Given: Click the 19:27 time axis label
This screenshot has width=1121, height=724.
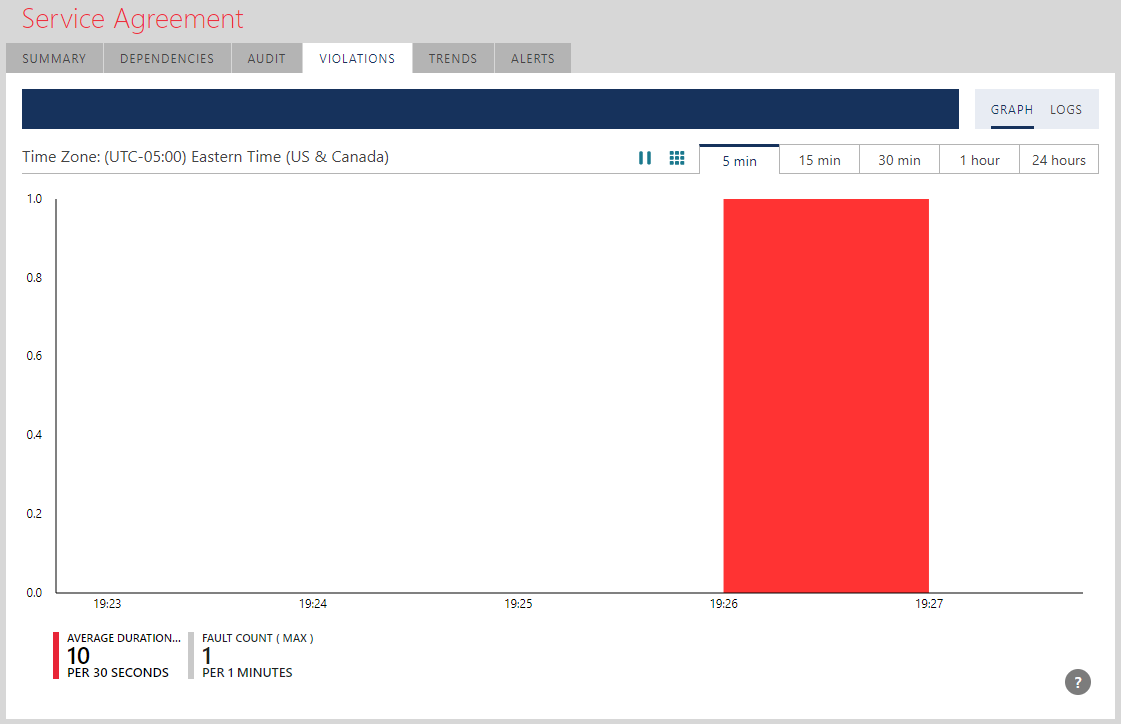Looking at the screenshot, I should (929, 604).
